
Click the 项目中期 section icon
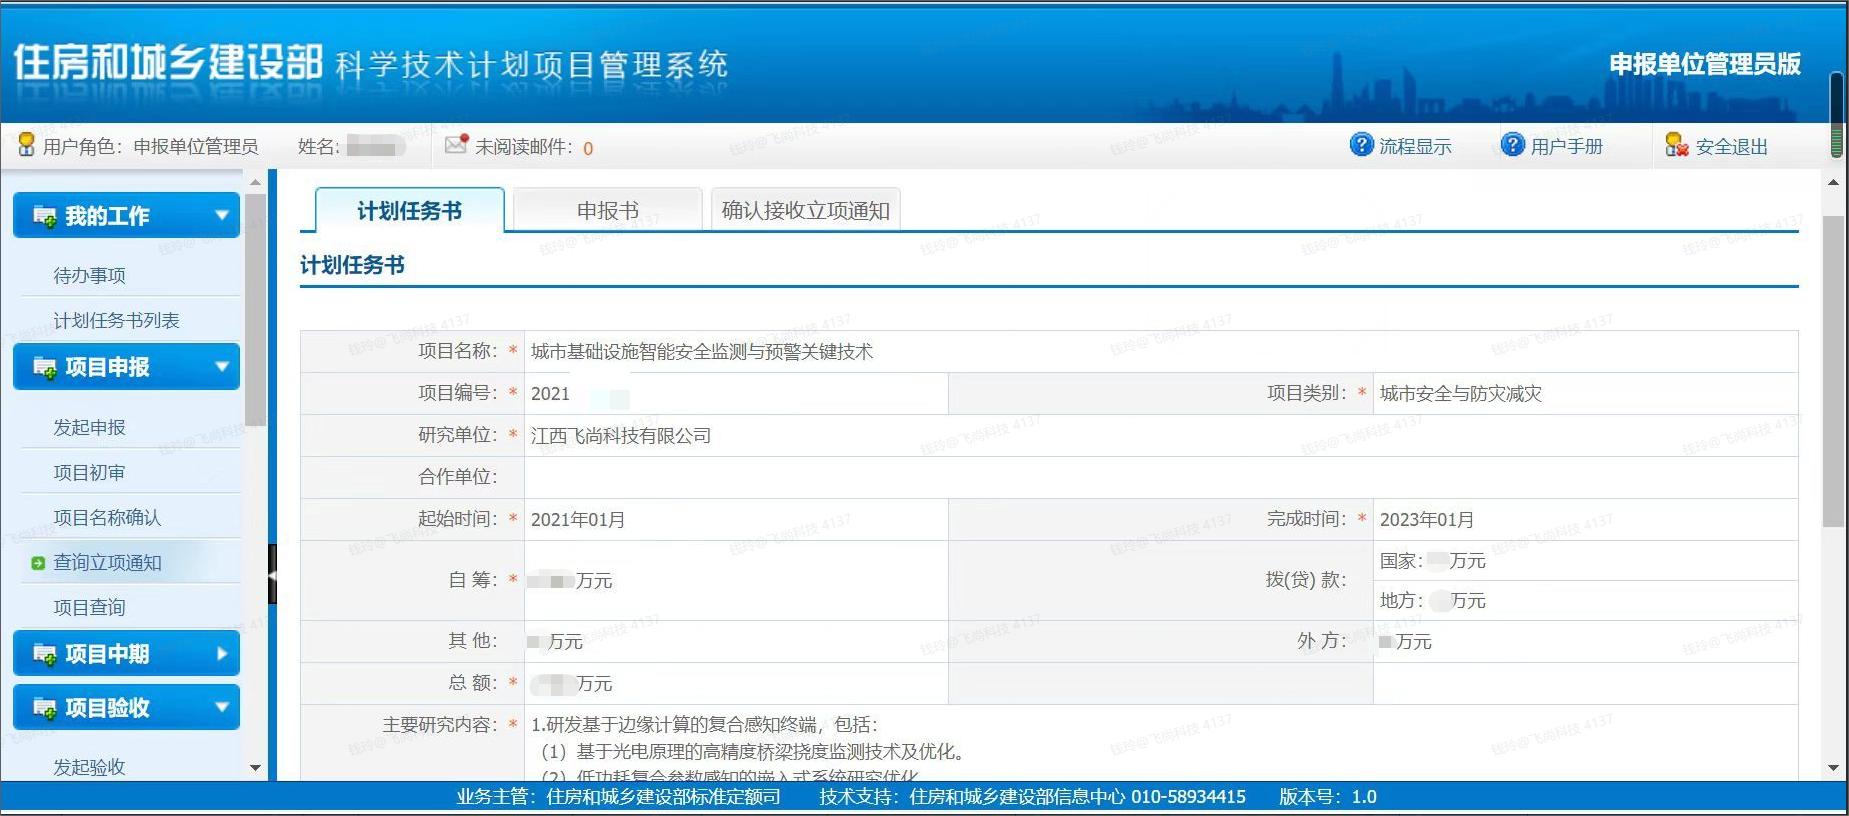45,654
